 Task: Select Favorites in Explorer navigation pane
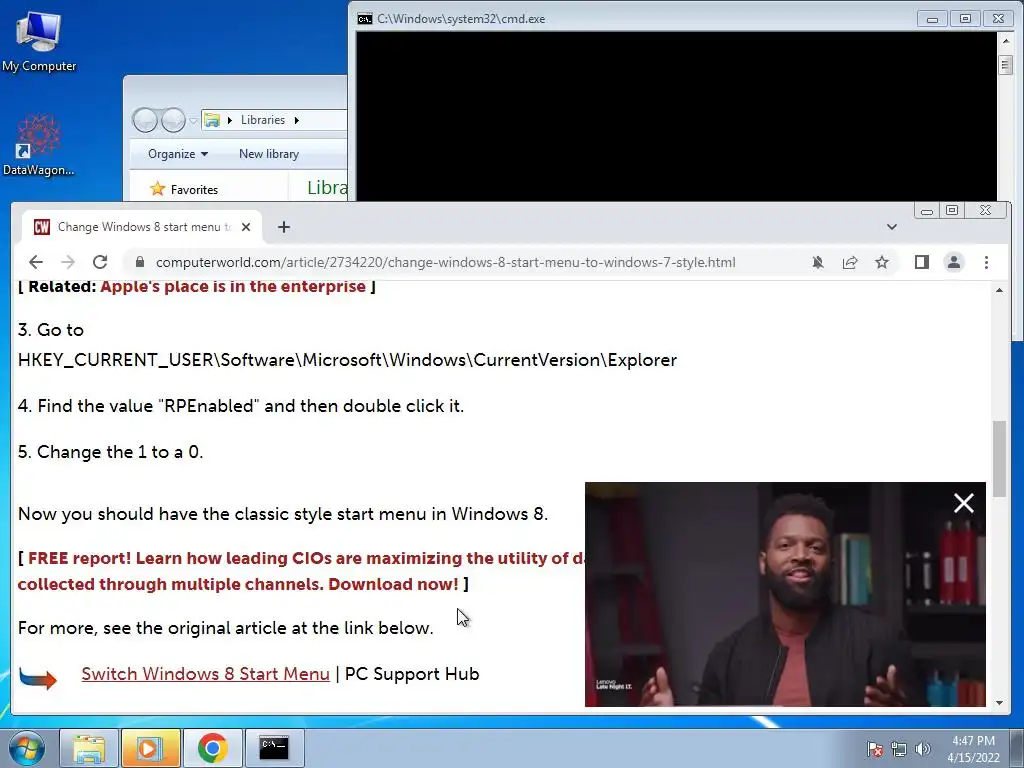[x=194, y=190]
